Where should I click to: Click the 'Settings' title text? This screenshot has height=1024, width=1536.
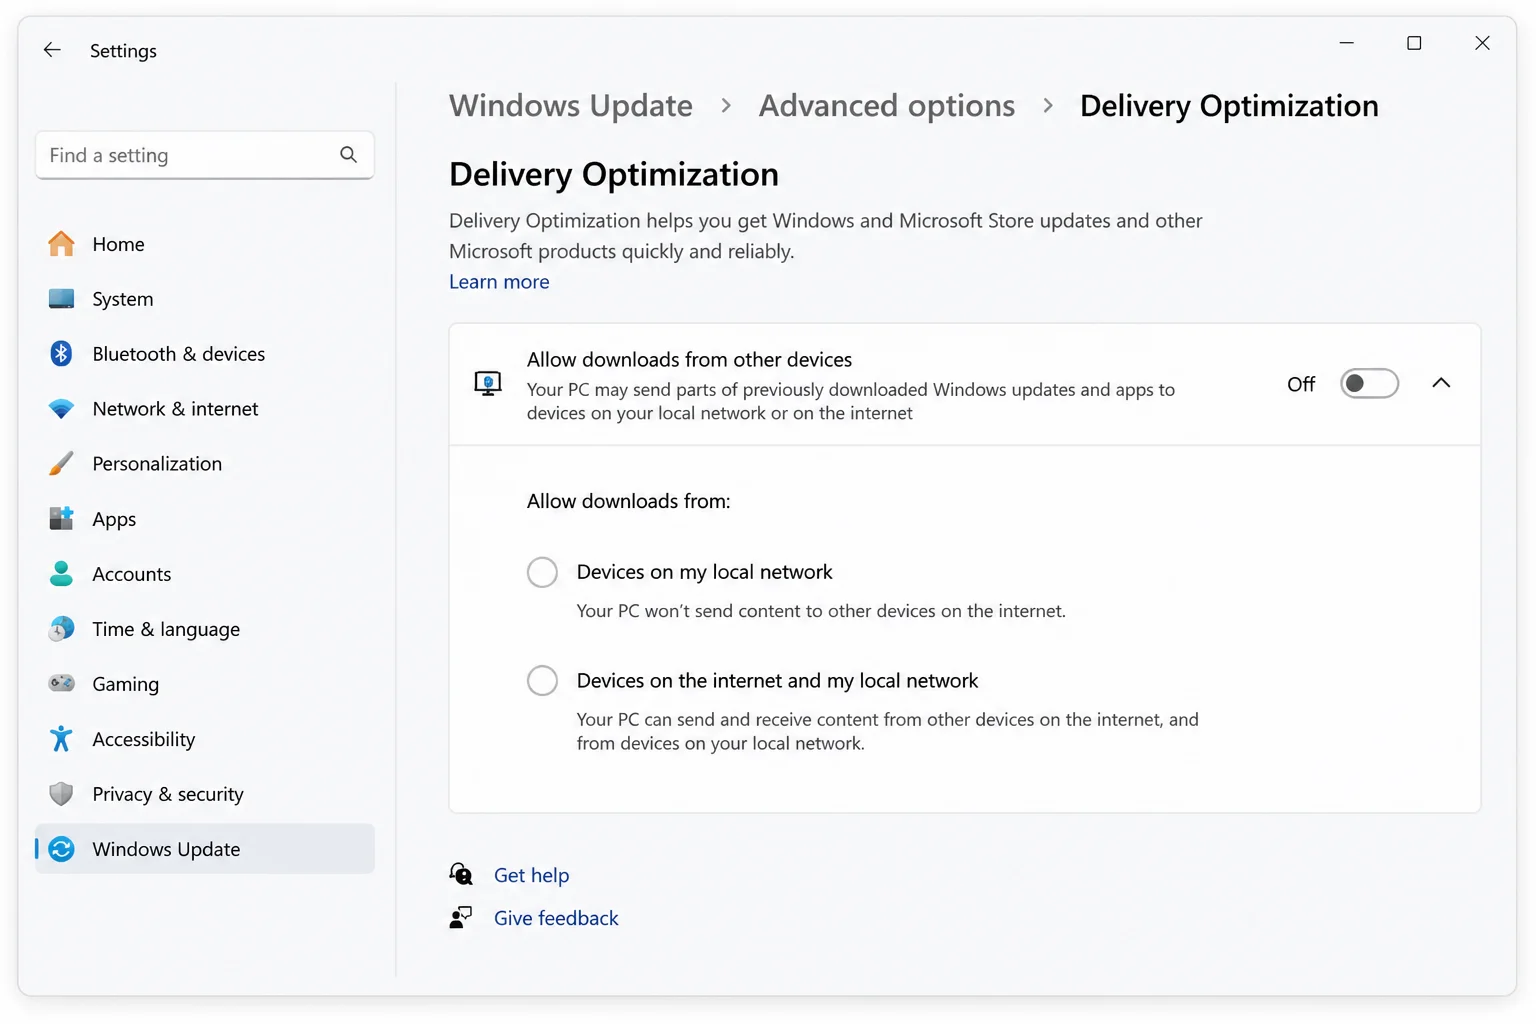pyautogui.click(x=123, y=51)
